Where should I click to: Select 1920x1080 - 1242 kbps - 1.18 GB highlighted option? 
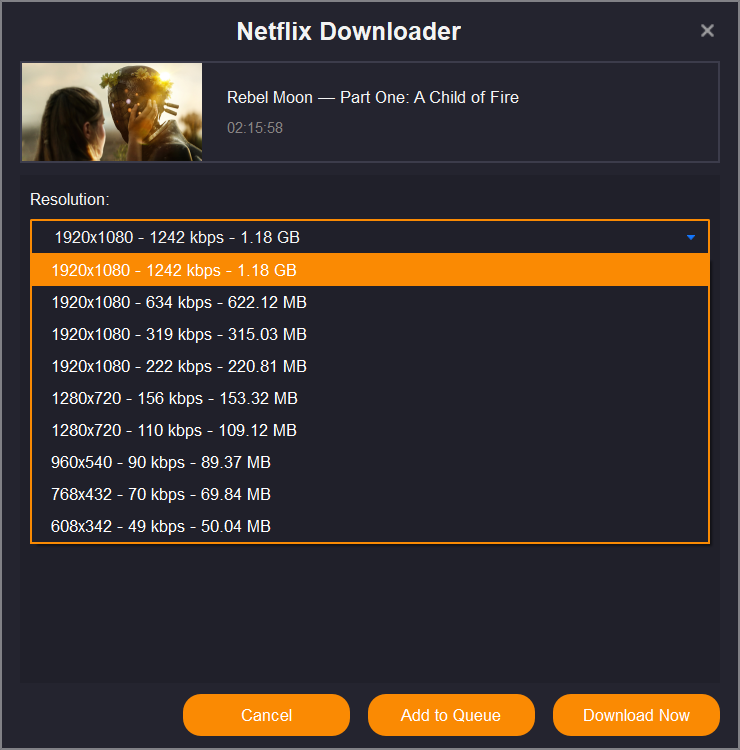point(369,270)
